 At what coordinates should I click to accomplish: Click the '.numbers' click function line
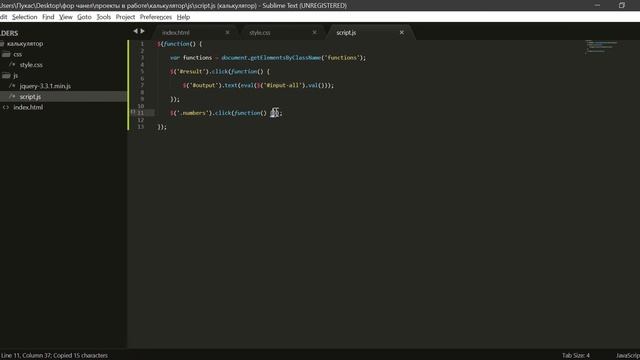coord(226,113)
